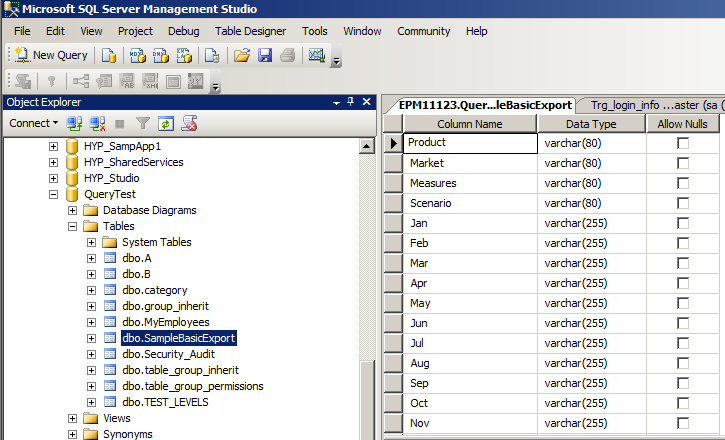Close the Object Explorer panel

367,102
